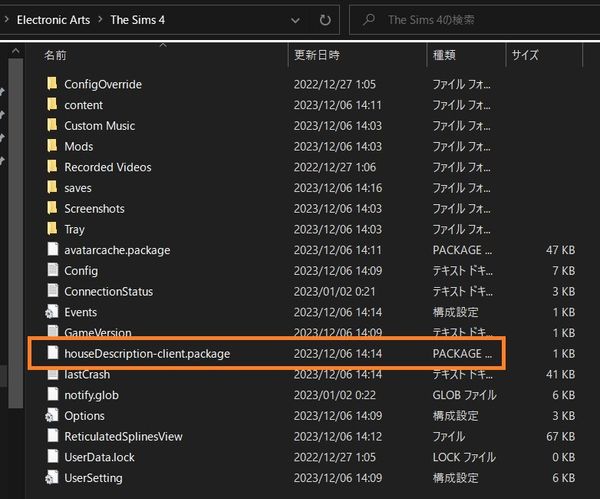The width and height of the screenshot is (600, 499).
Task: Select the notify.glob file name
Action: 91,395
